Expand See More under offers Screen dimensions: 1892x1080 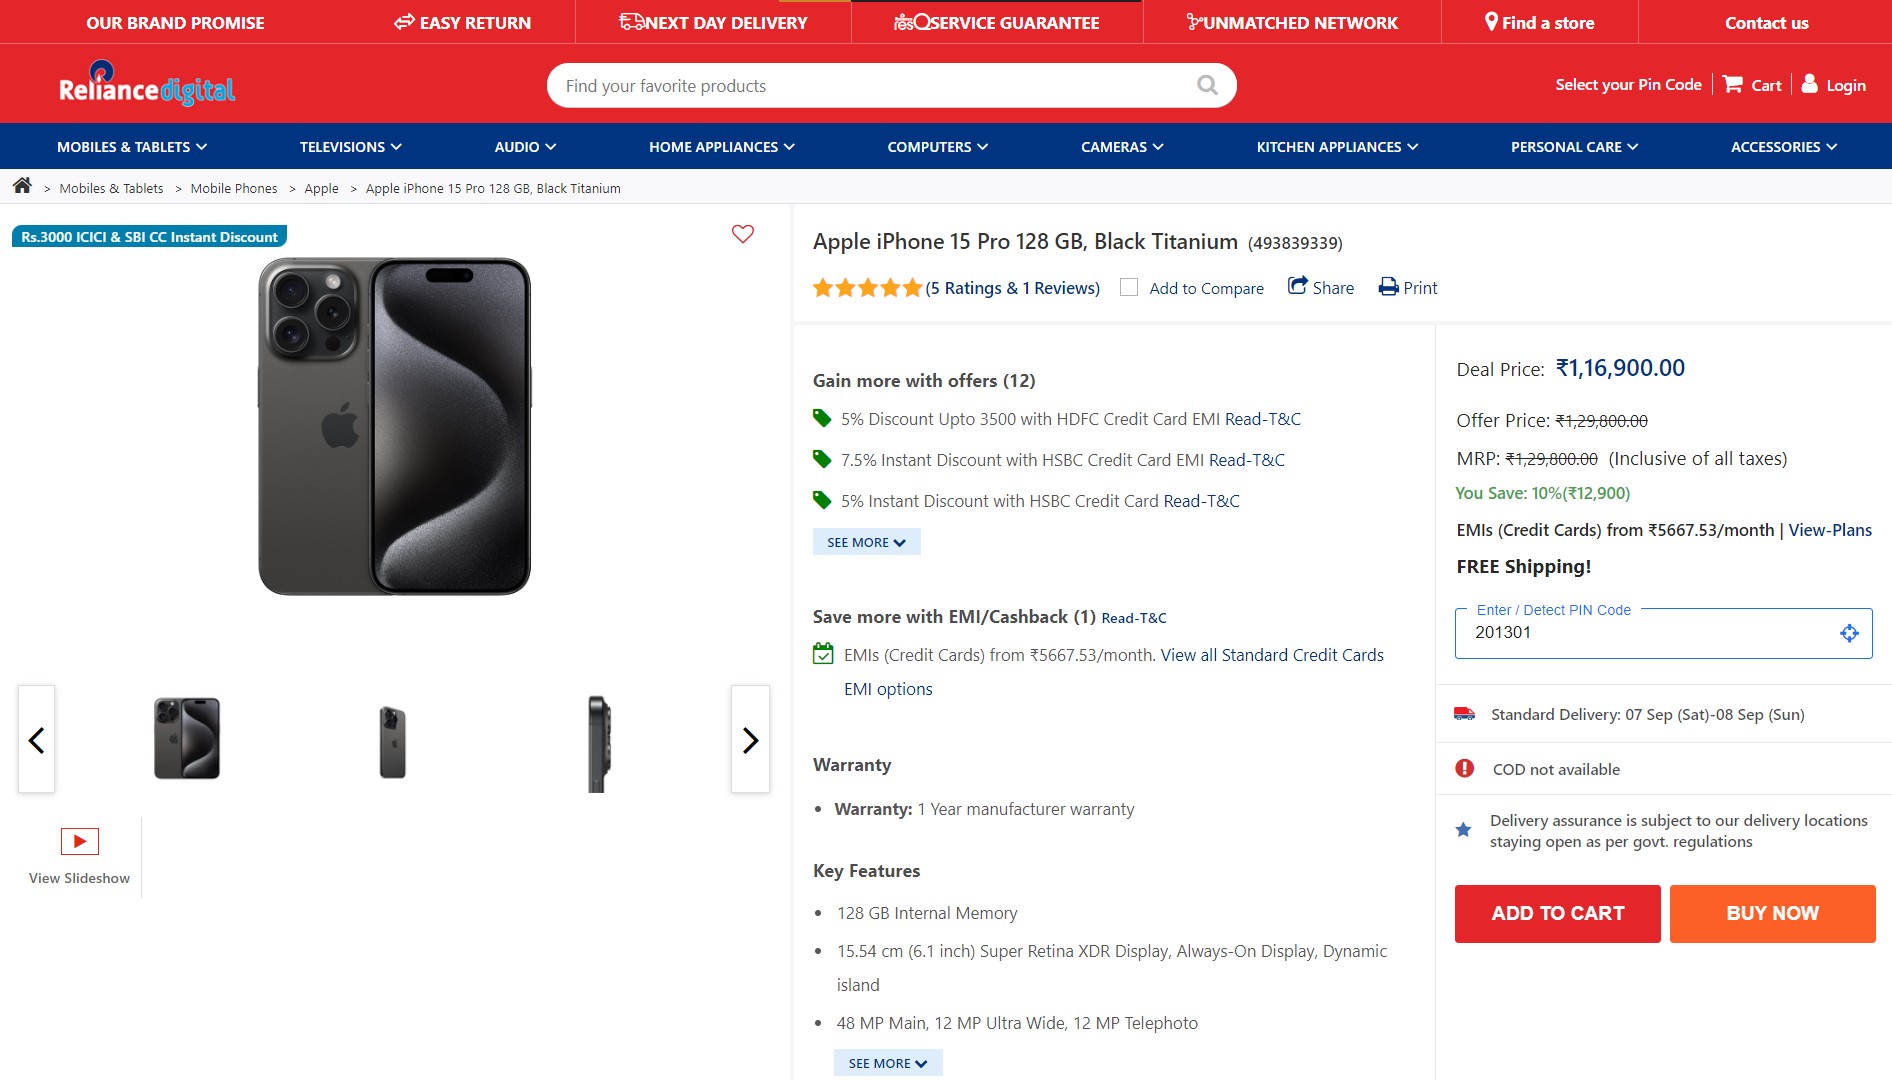[866, 542]
